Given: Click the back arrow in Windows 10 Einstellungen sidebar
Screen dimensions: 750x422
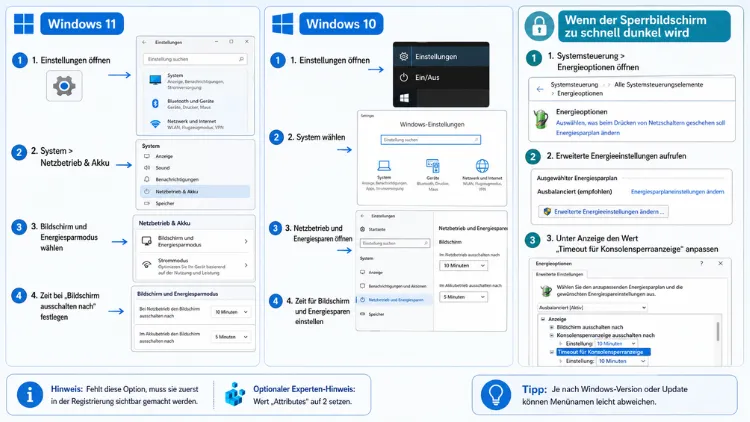Looking at the screenshot, I should [362, 216].
